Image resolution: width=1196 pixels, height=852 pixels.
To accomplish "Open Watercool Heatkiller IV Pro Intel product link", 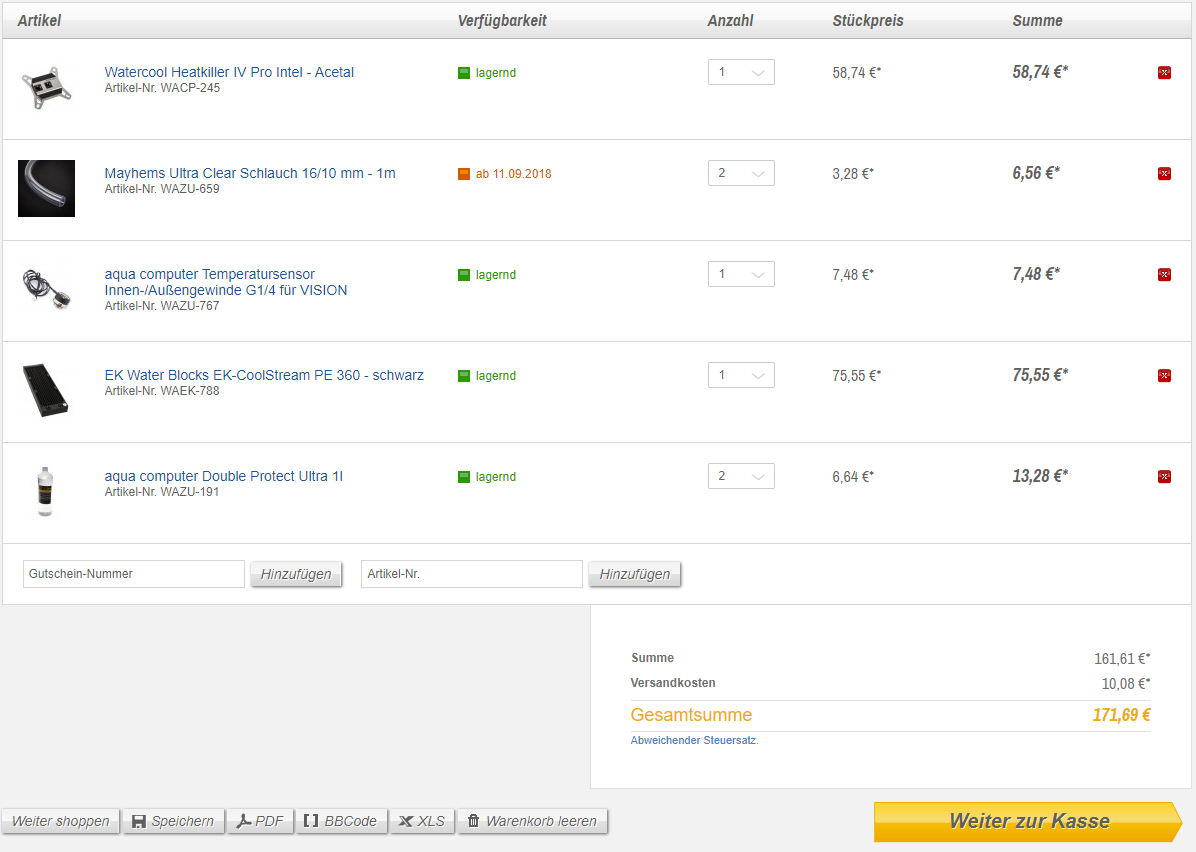I will (229, 72).
